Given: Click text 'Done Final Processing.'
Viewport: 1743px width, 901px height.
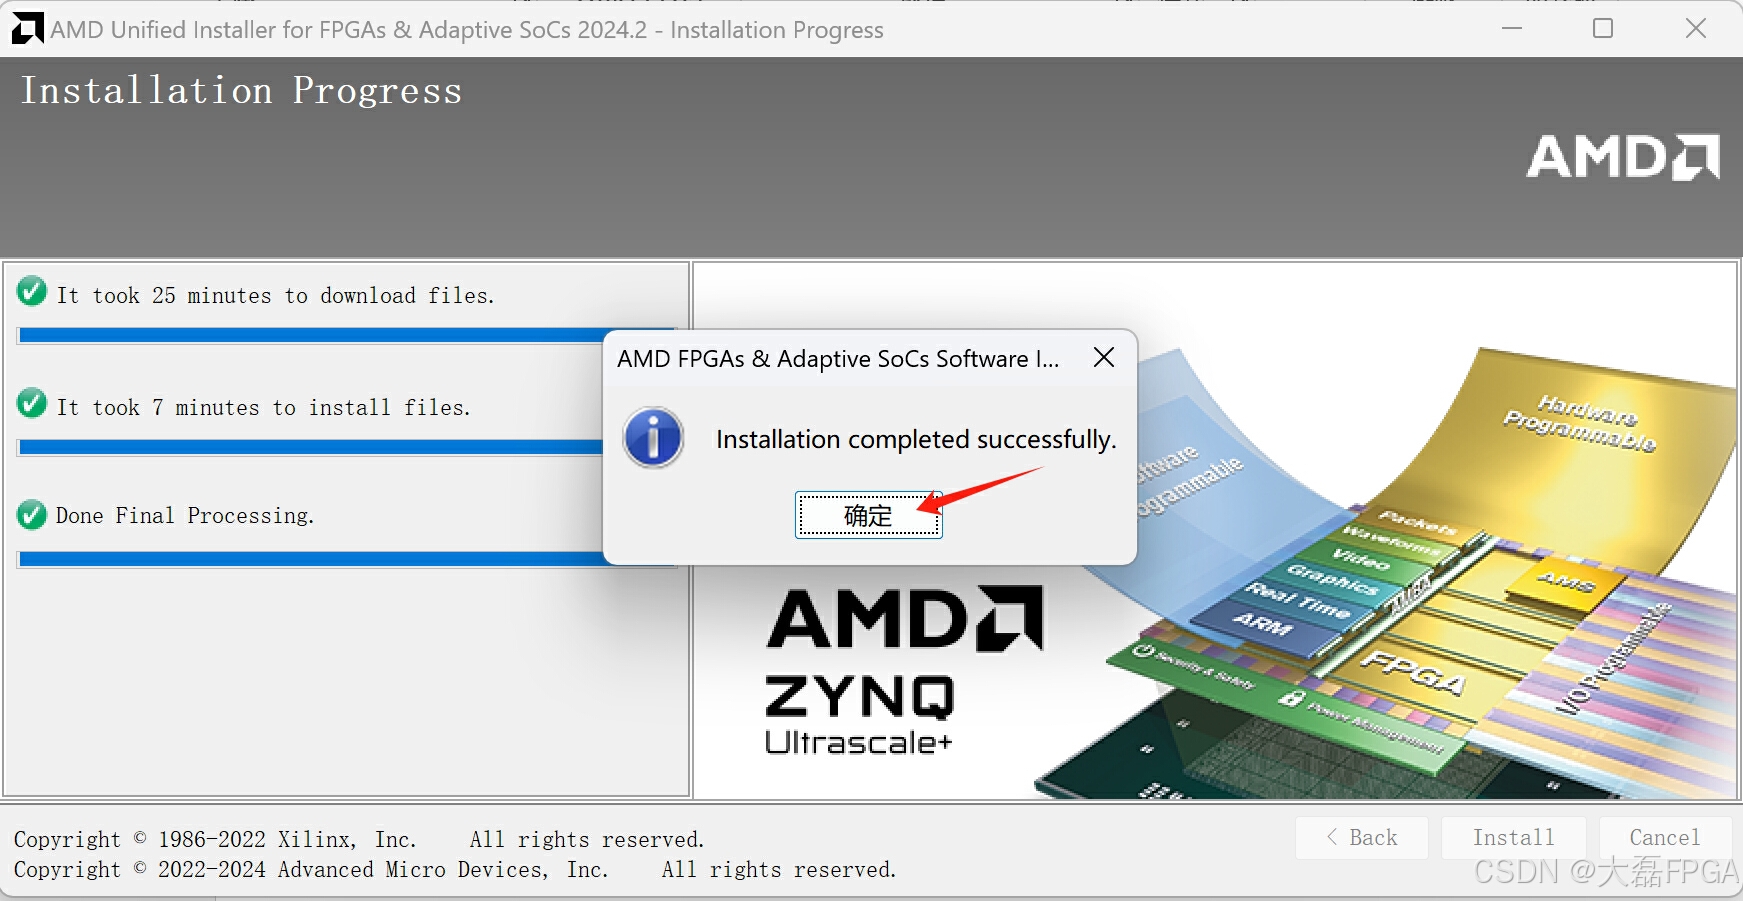Looking at the screenshot, I should (x=185, y=516).
